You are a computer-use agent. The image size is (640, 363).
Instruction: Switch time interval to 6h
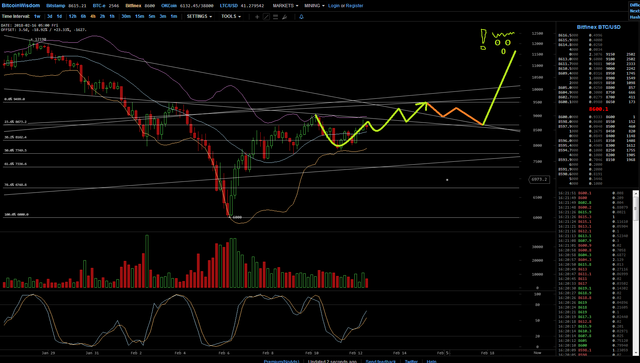click(83, 16)
